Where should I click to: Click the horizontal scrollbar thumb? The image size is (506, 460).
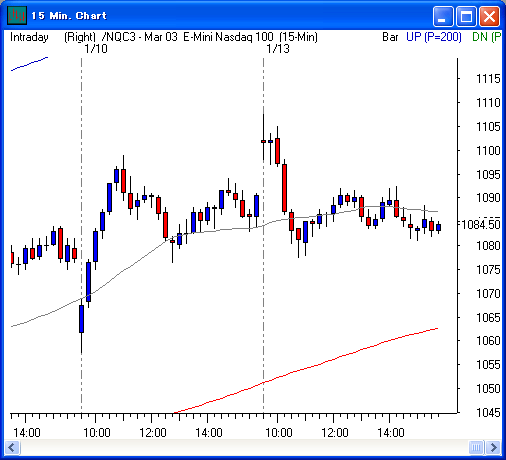pos(476,447)
